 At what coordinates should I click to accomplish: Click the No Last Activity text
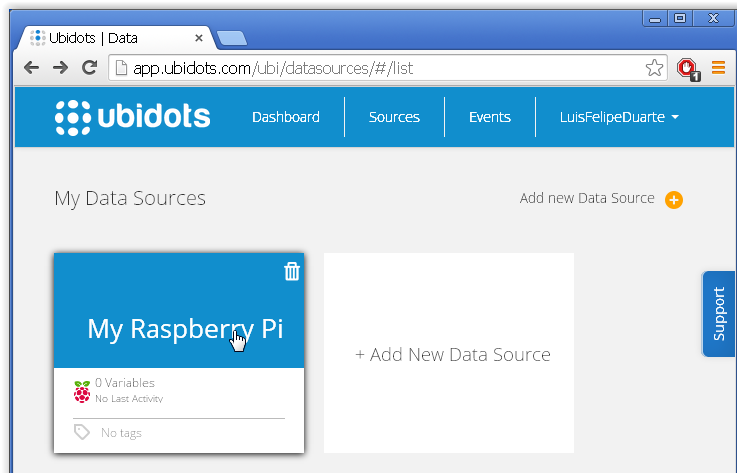click(129, 399)
